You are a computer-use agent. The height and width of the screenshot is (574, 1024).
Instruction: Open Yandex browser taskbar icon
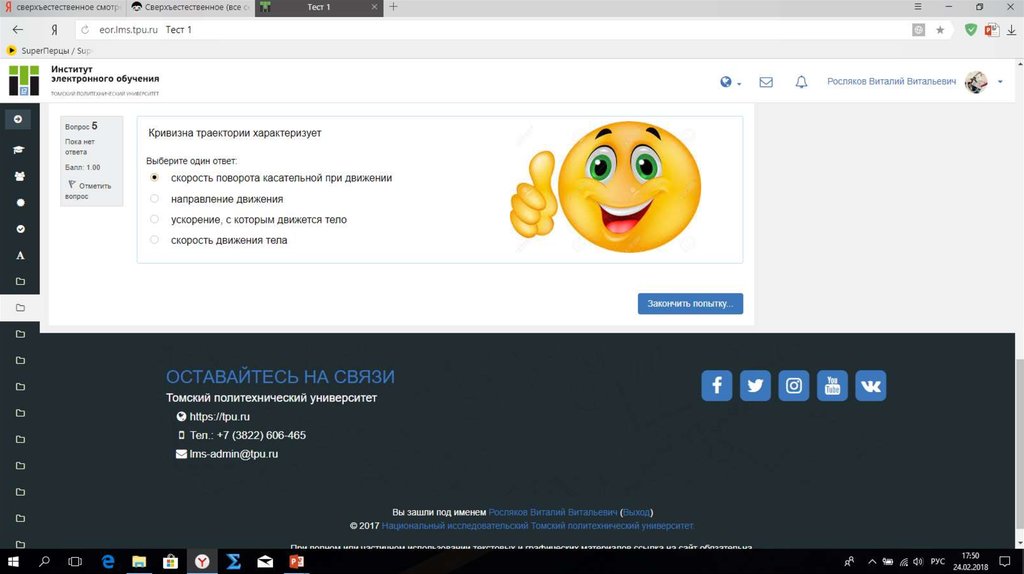click(x=202, y=562)
